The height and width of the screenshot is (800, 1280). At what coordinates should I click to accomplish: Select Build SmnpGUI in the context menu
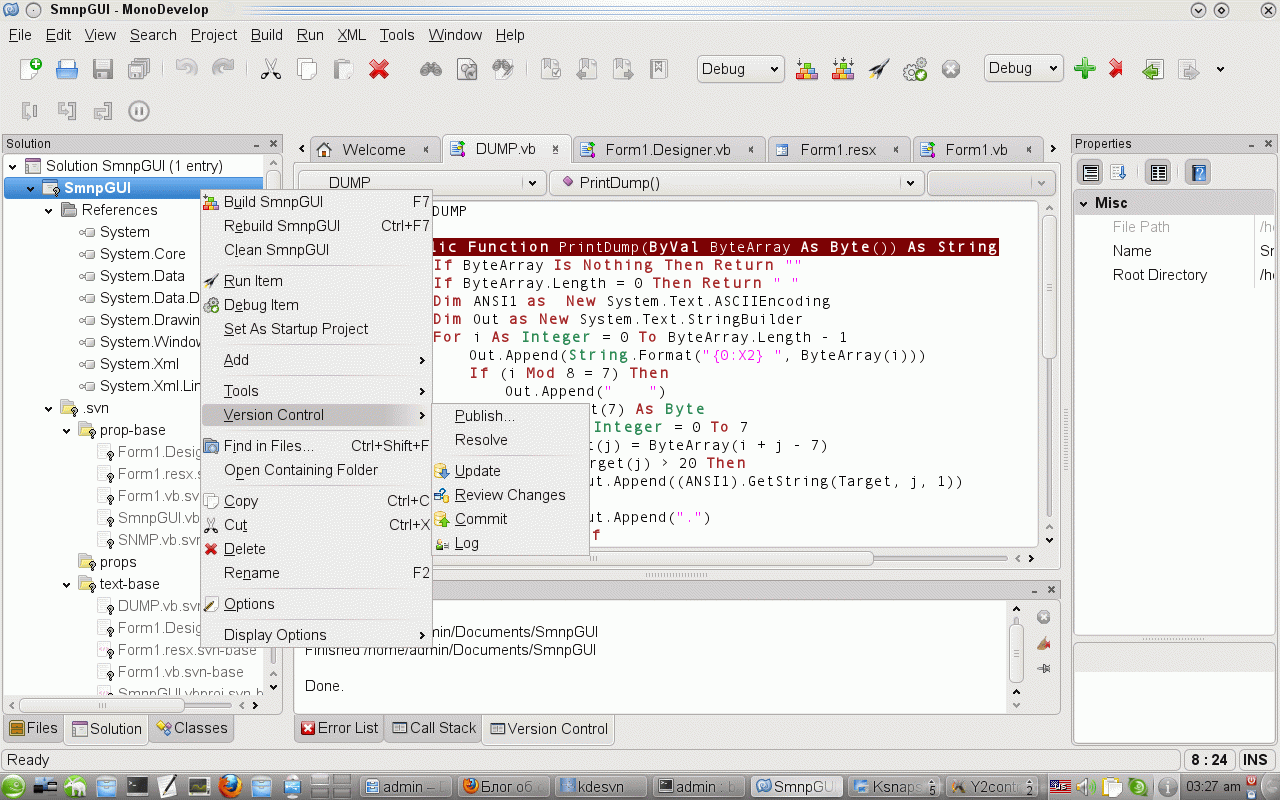click(x=316, y=202)
